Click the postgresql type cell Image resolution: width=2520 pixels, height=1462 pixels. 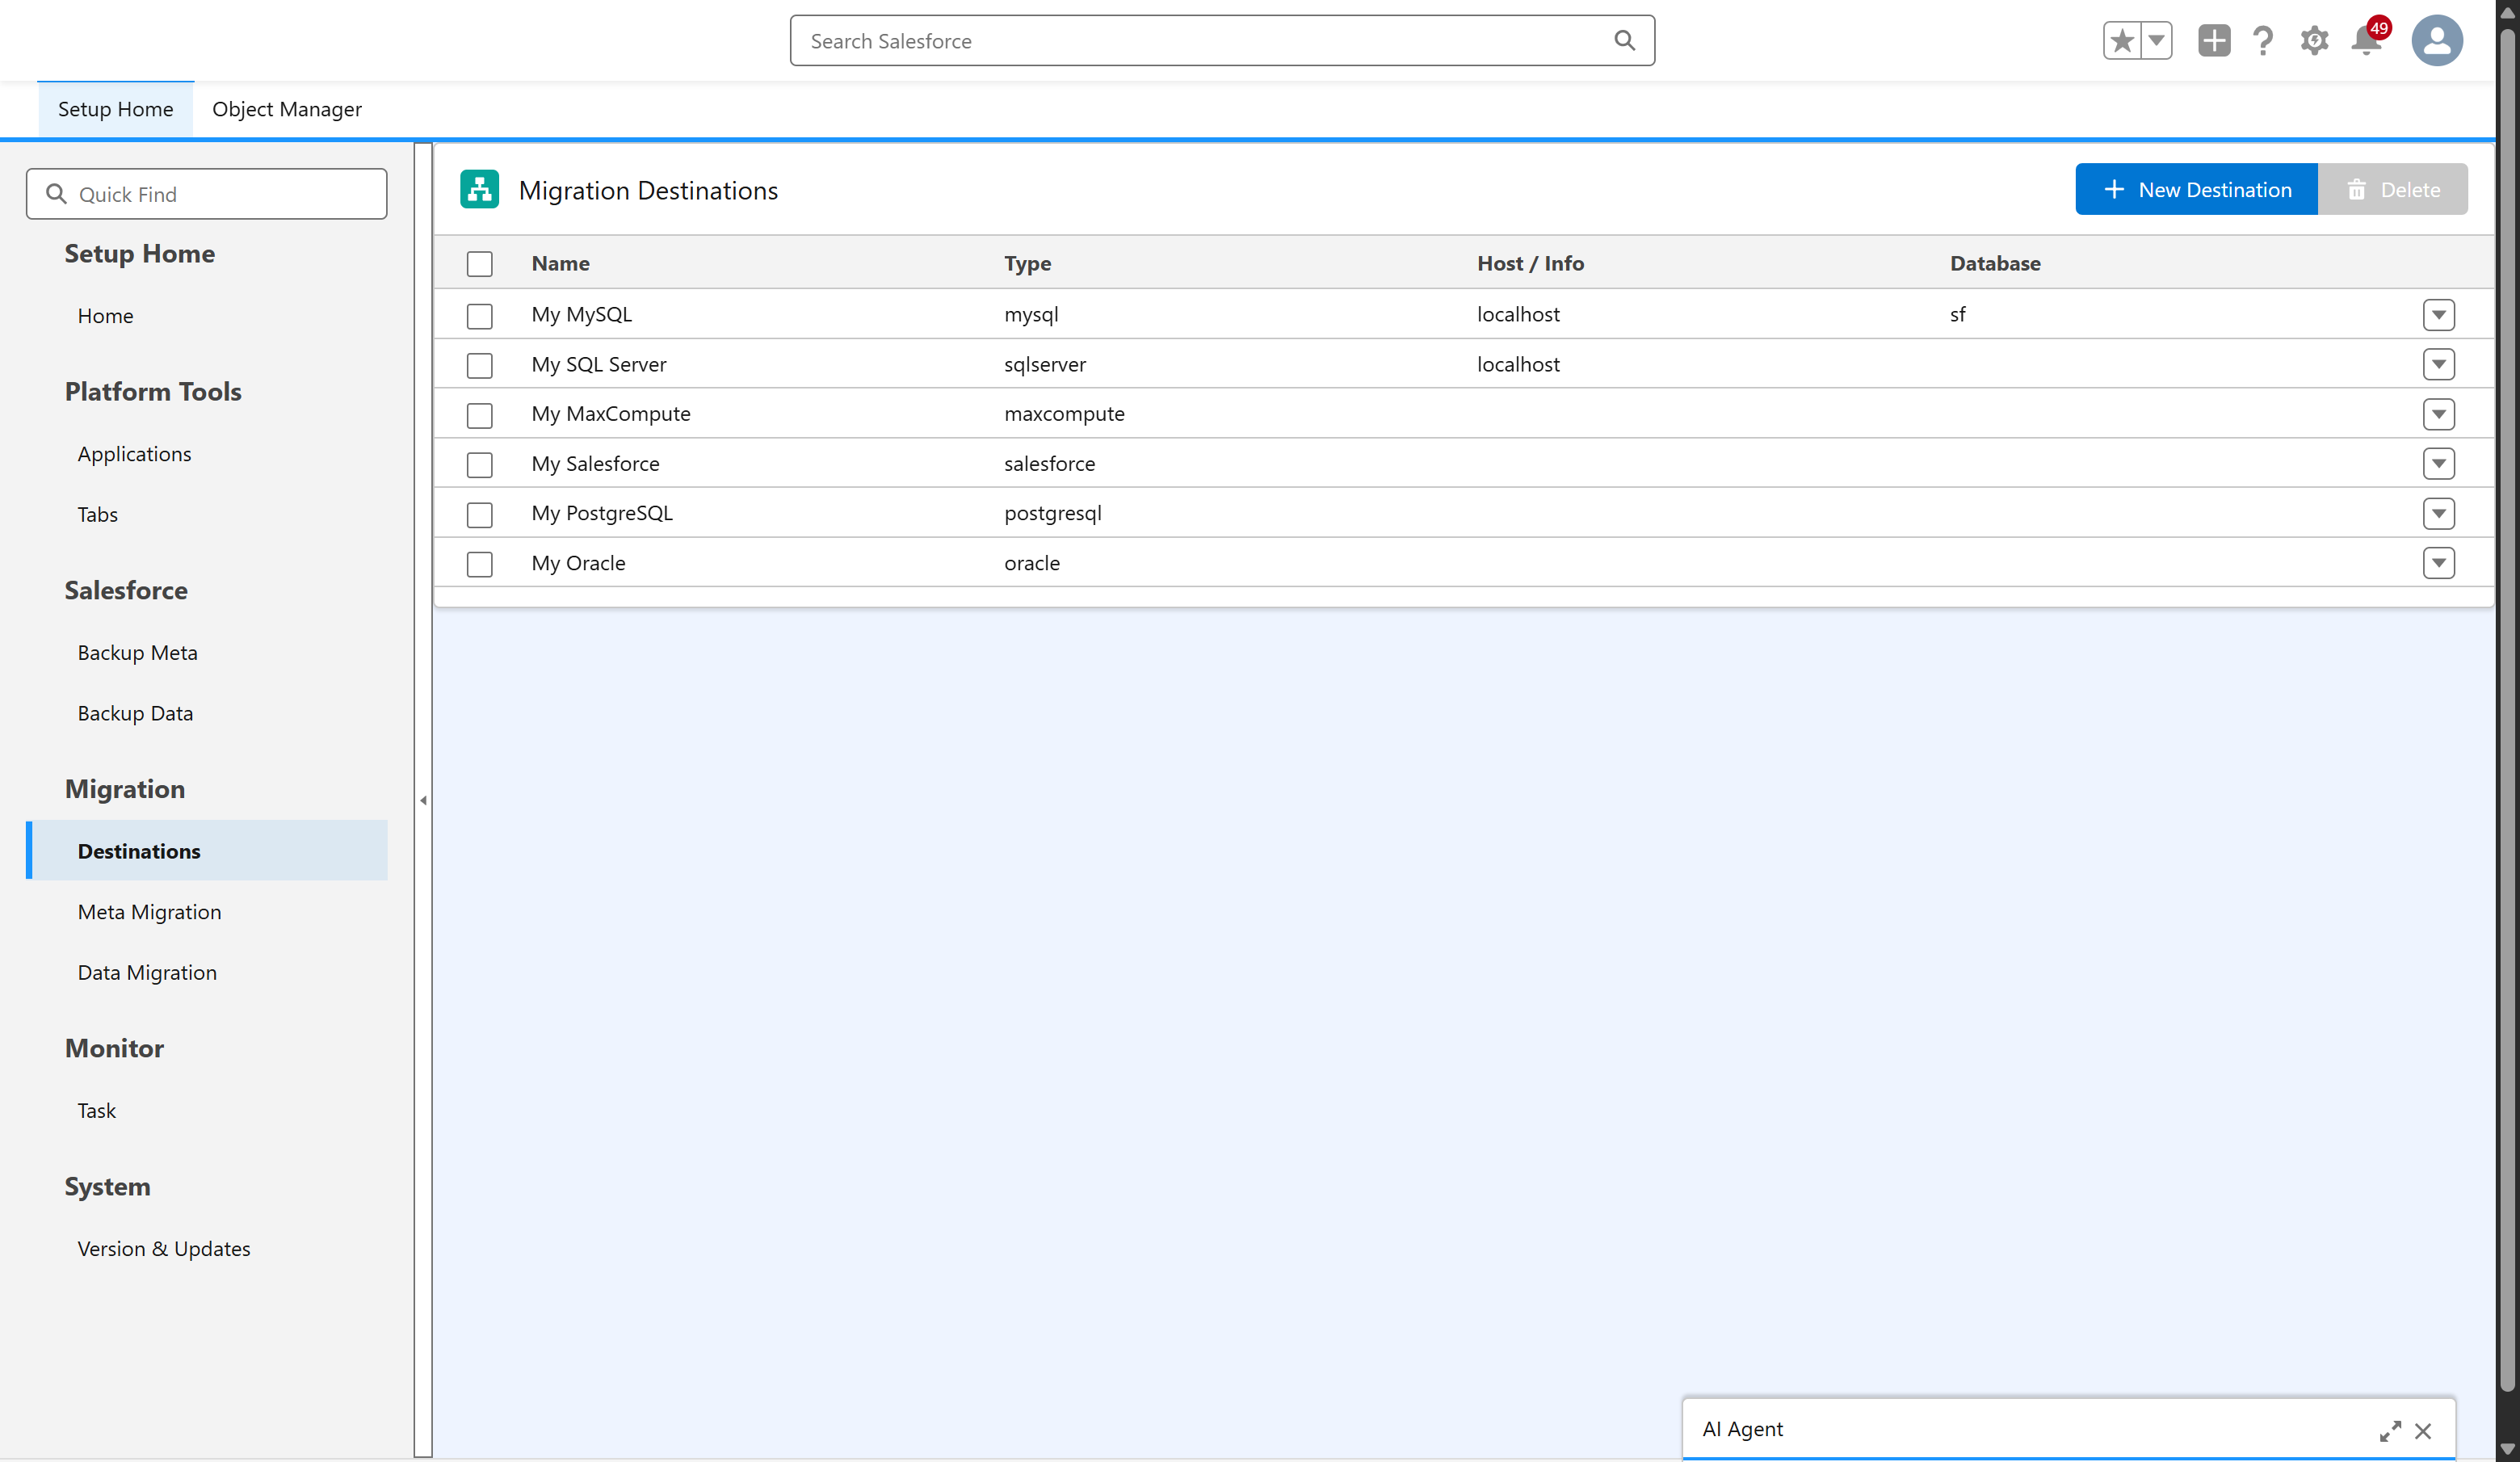point(1053,513)
